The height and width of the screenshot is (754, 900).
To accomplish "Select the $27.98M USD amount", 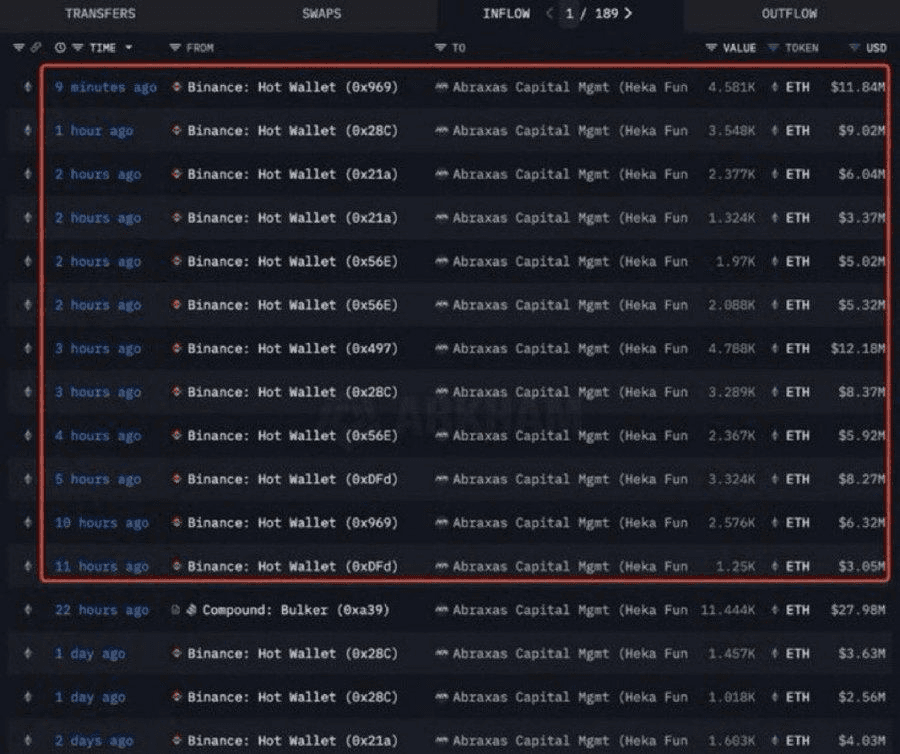I will (858, 610).
